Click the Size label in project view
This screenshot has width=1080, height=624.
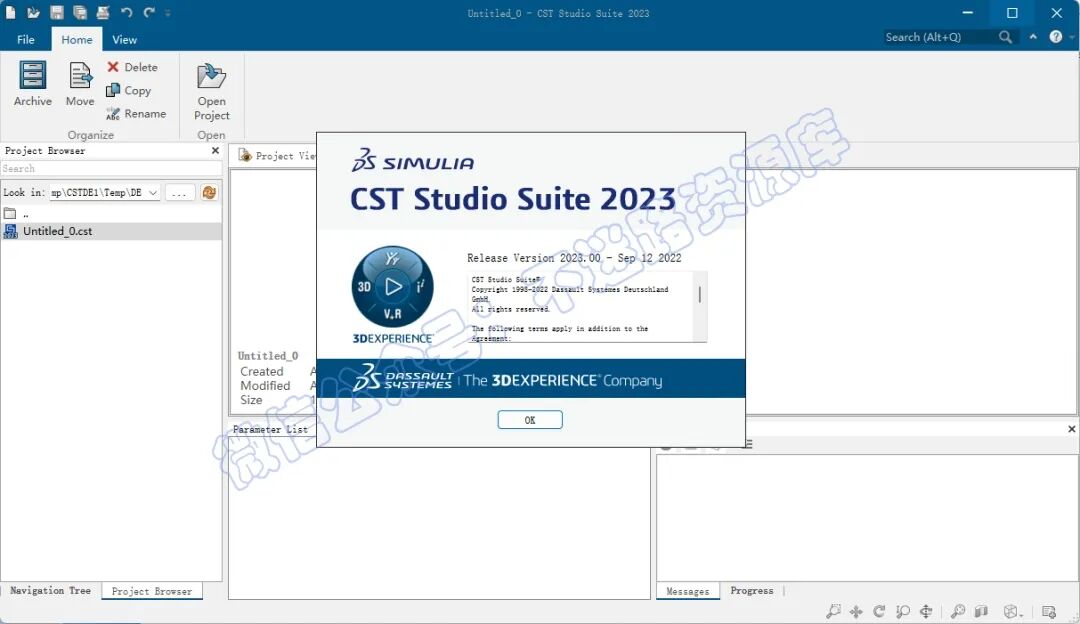[251, 400]
